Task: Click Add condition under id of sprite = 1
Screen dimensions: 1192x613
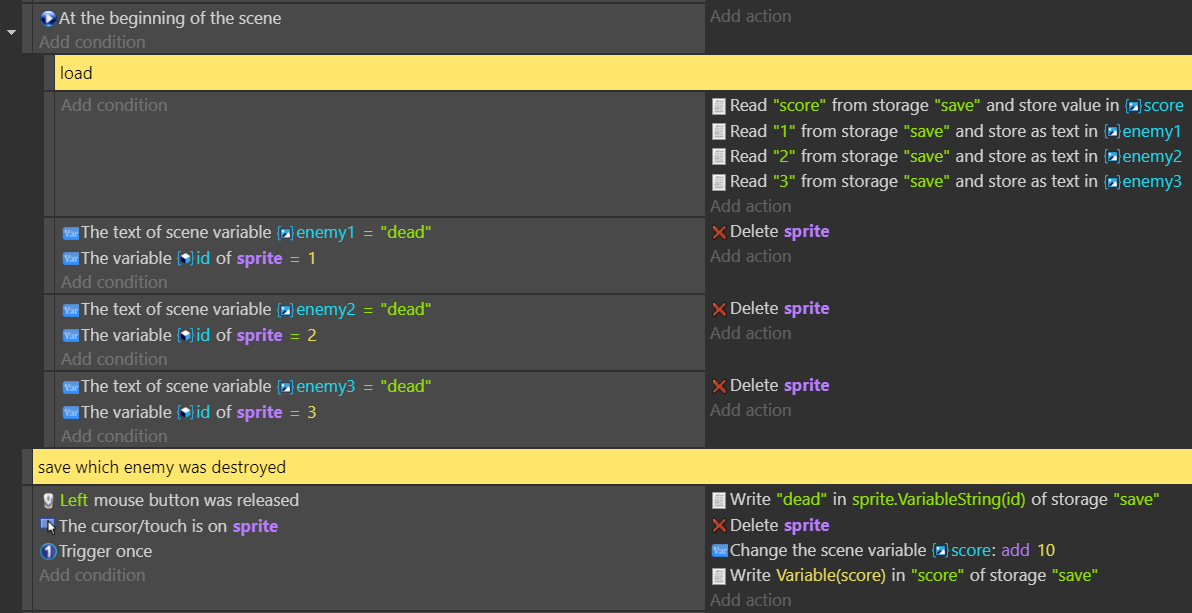Action: tap(114, 282)
